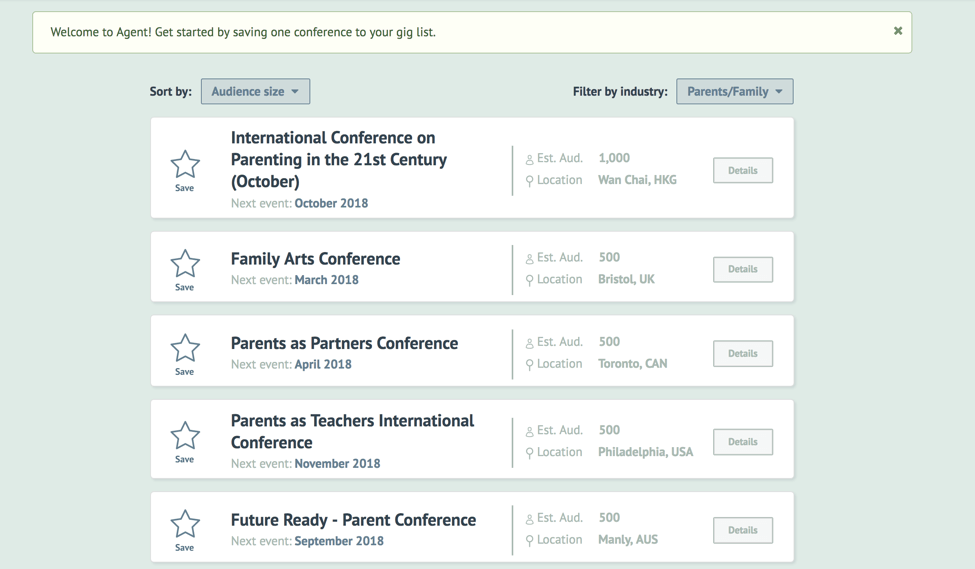Expand the Parents/Family industry filter
Viewport: 975px width, 569px height.
pos(735,91)
